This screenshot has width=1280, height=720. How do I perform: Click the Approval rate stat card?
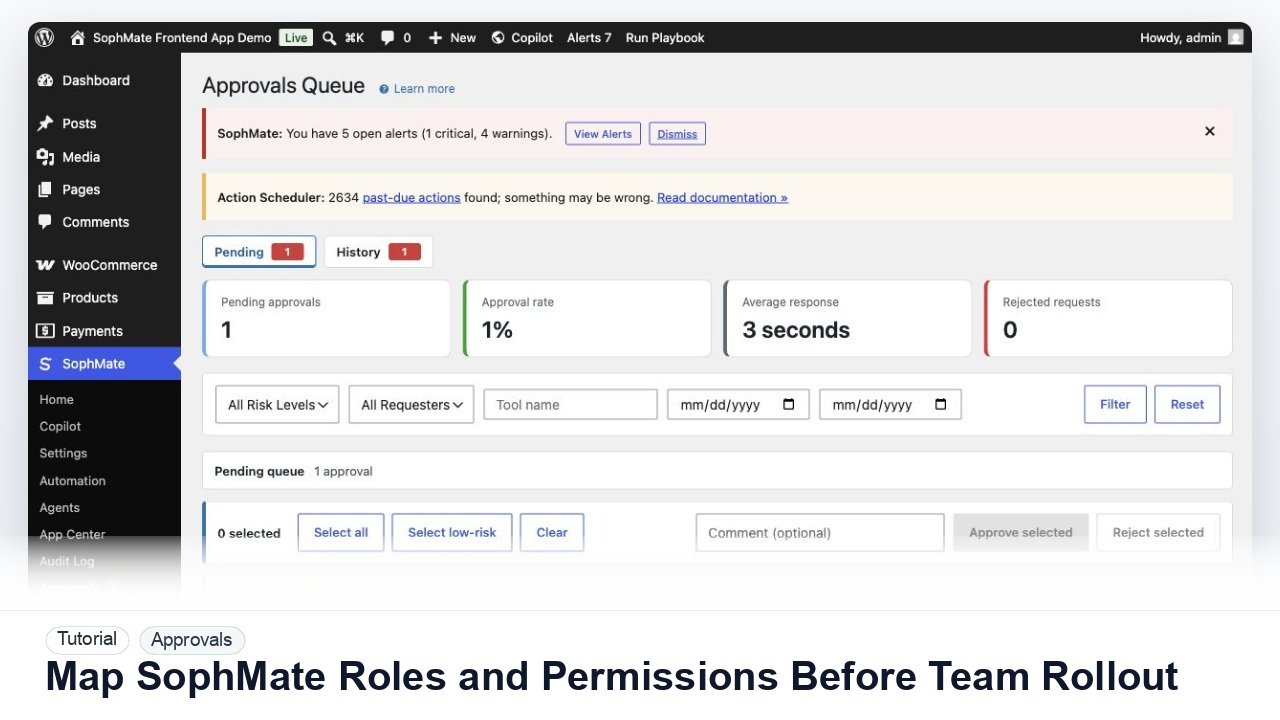(587, 318)
